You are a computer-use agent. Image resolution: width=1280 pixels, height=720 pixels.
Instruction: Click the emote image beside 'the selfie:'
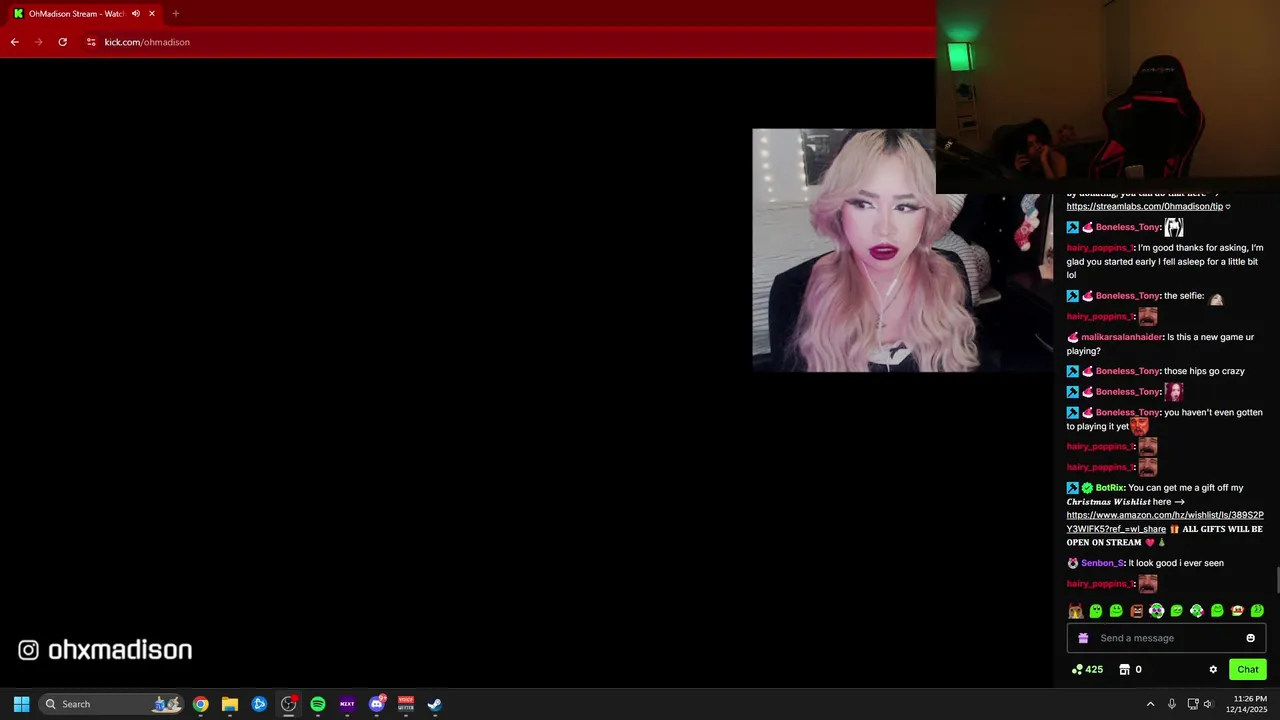(1216, 297)
